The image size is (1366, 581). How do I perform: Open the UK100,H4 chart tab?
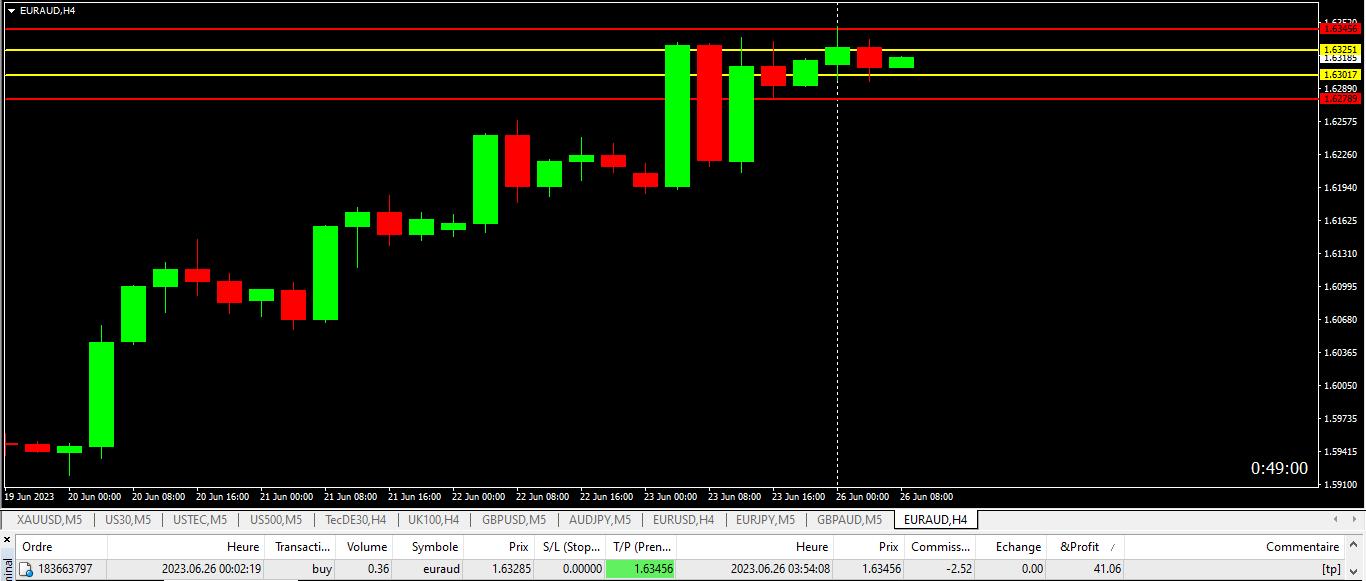point(433,520)
